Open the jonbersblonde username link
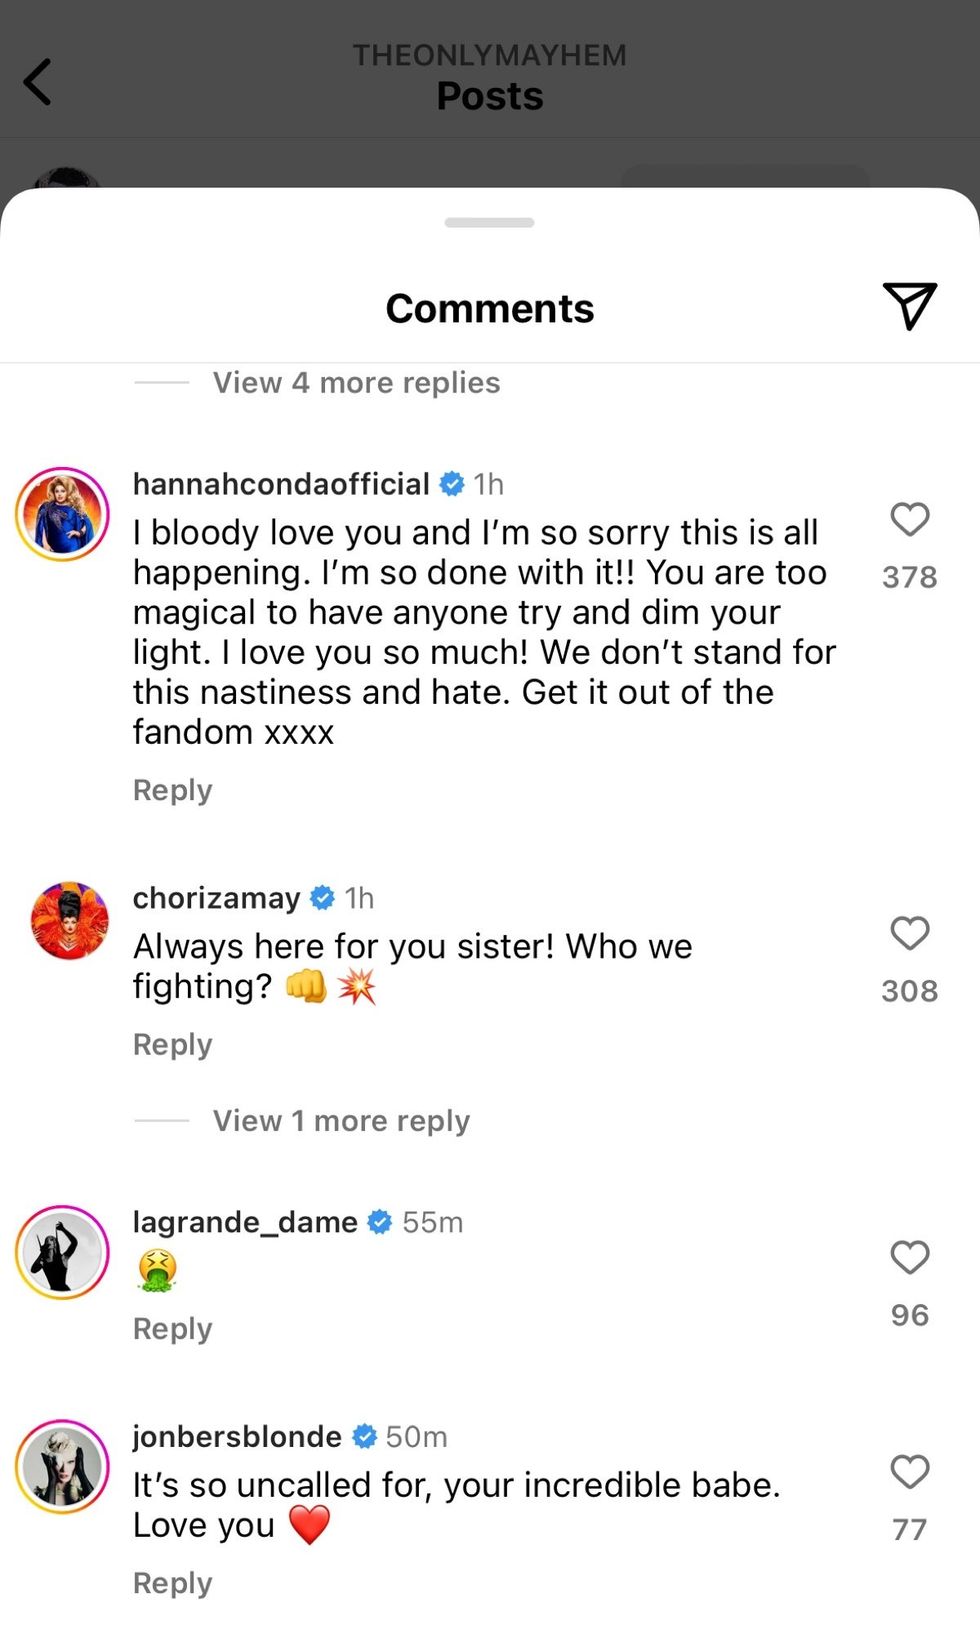This screenshot has height=1633, width=980. pyautogui.click(x=237, y=1437)
